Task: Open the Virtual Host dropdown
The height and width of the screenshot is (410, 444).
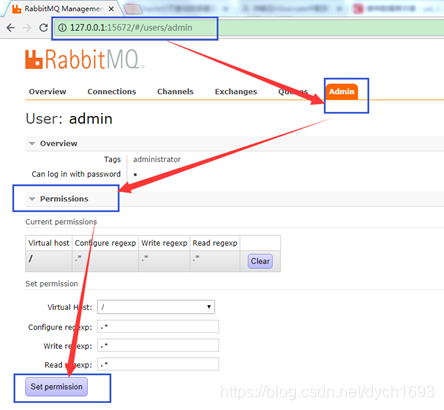Action: (x=156, y=307)
